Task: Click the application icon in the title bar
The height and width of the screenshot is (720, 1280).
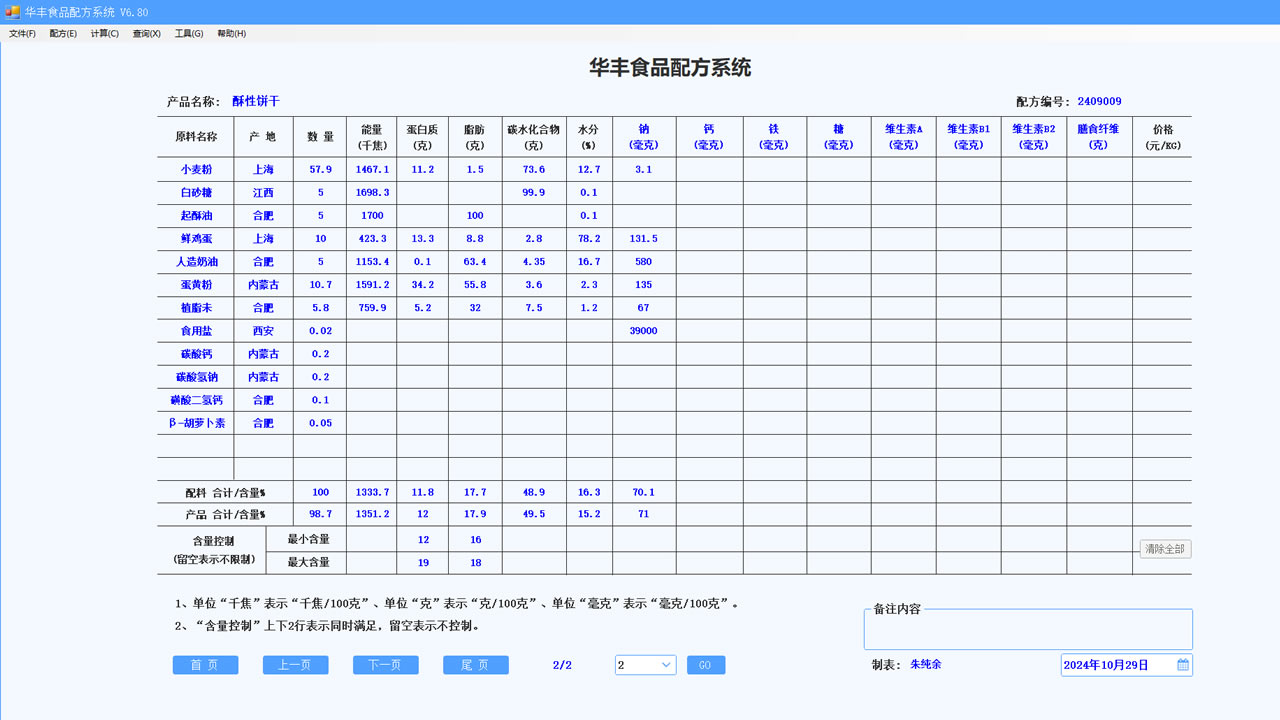Action: click(11, 11)
